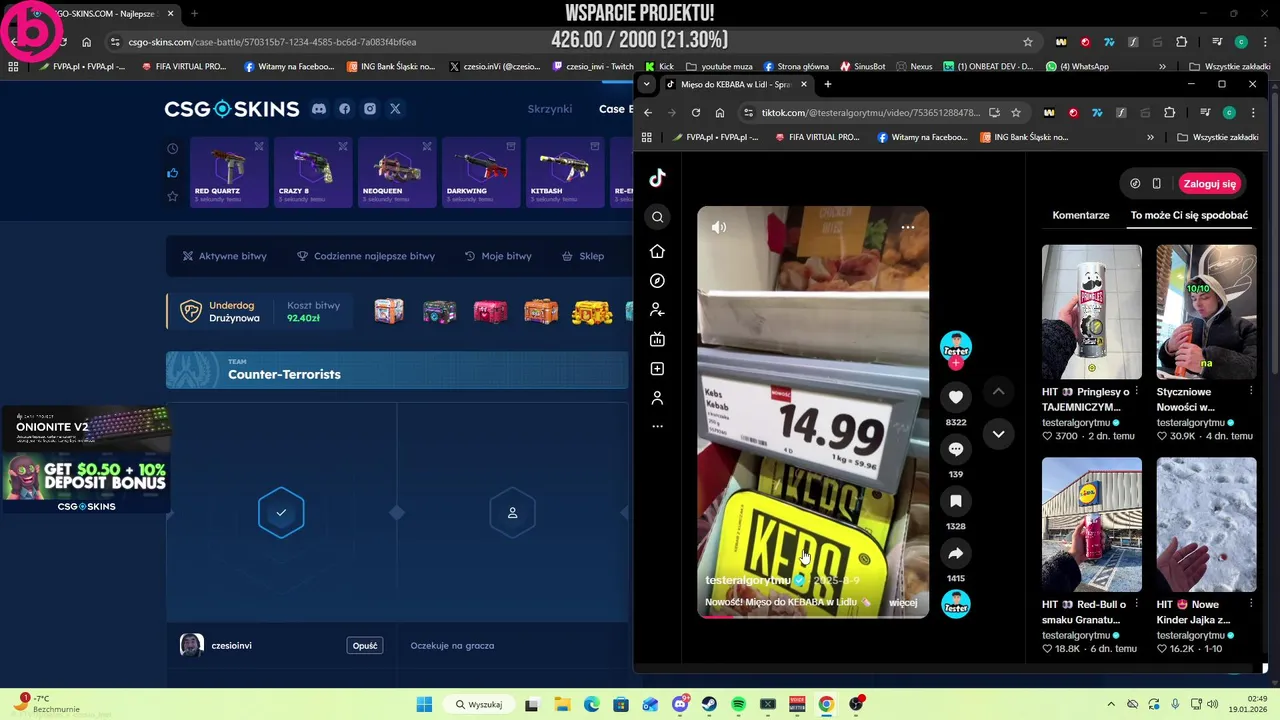The image size is (1280, 720).
Task: Open TikTok more options dots in sidebar
Action: 657,426
